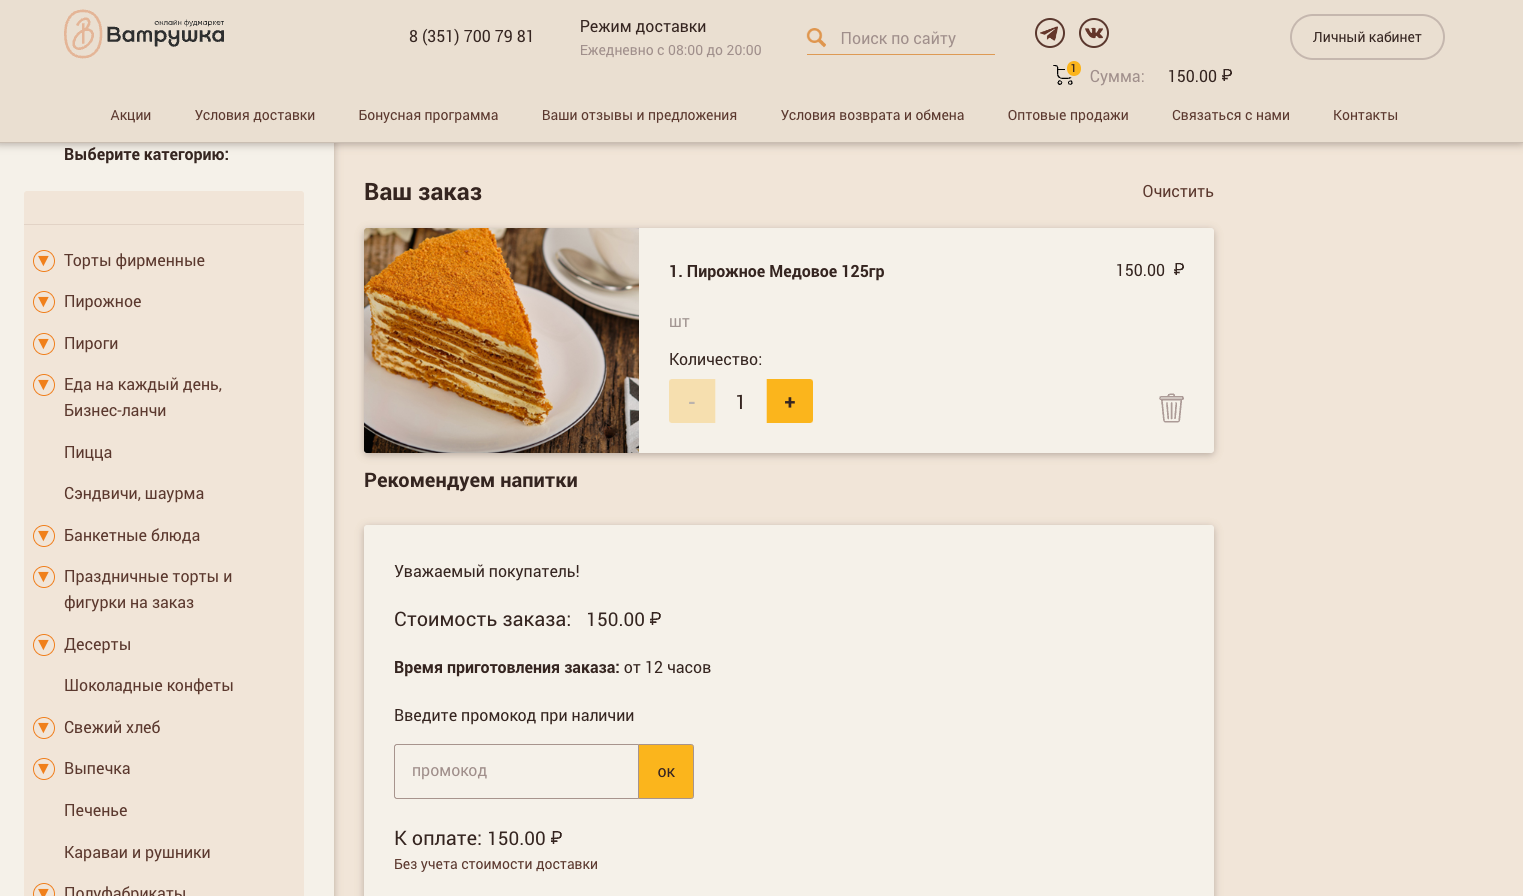Decrease quantity with the minus button

coord(692,401)
